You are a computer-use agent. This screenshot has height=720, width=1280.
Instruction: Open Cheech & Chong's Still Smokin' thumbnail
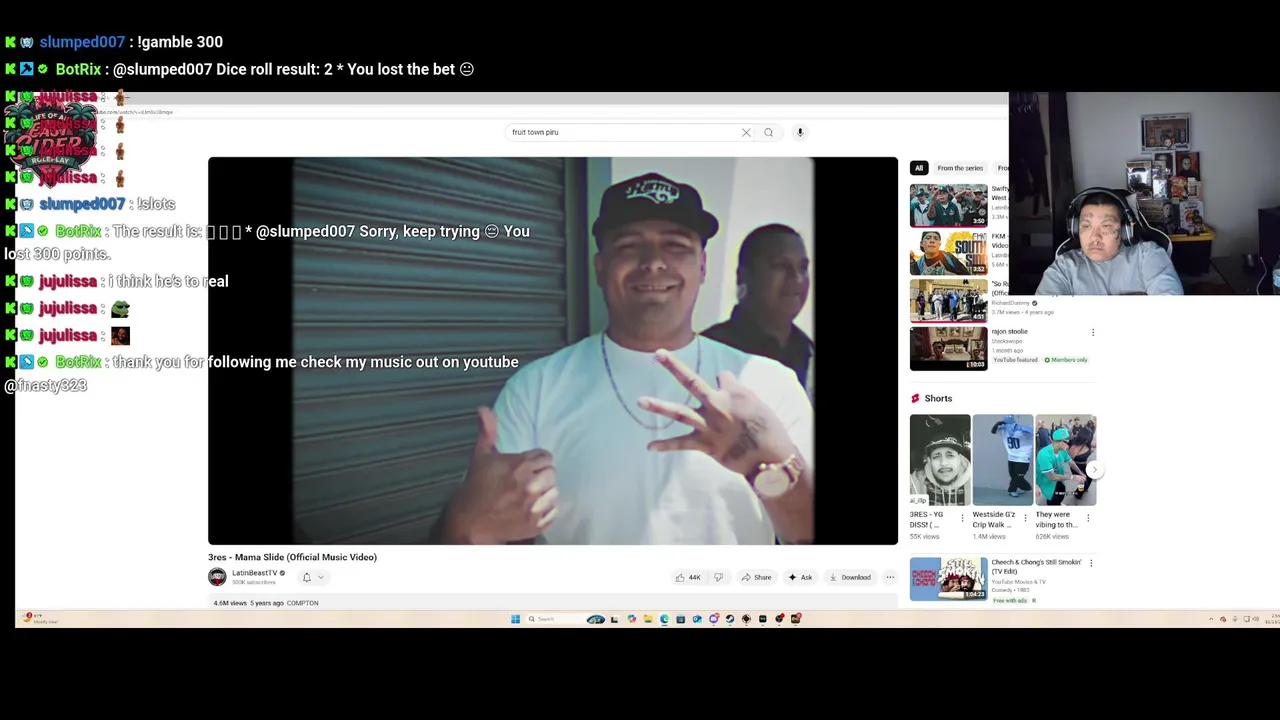[x=948, y=579]
